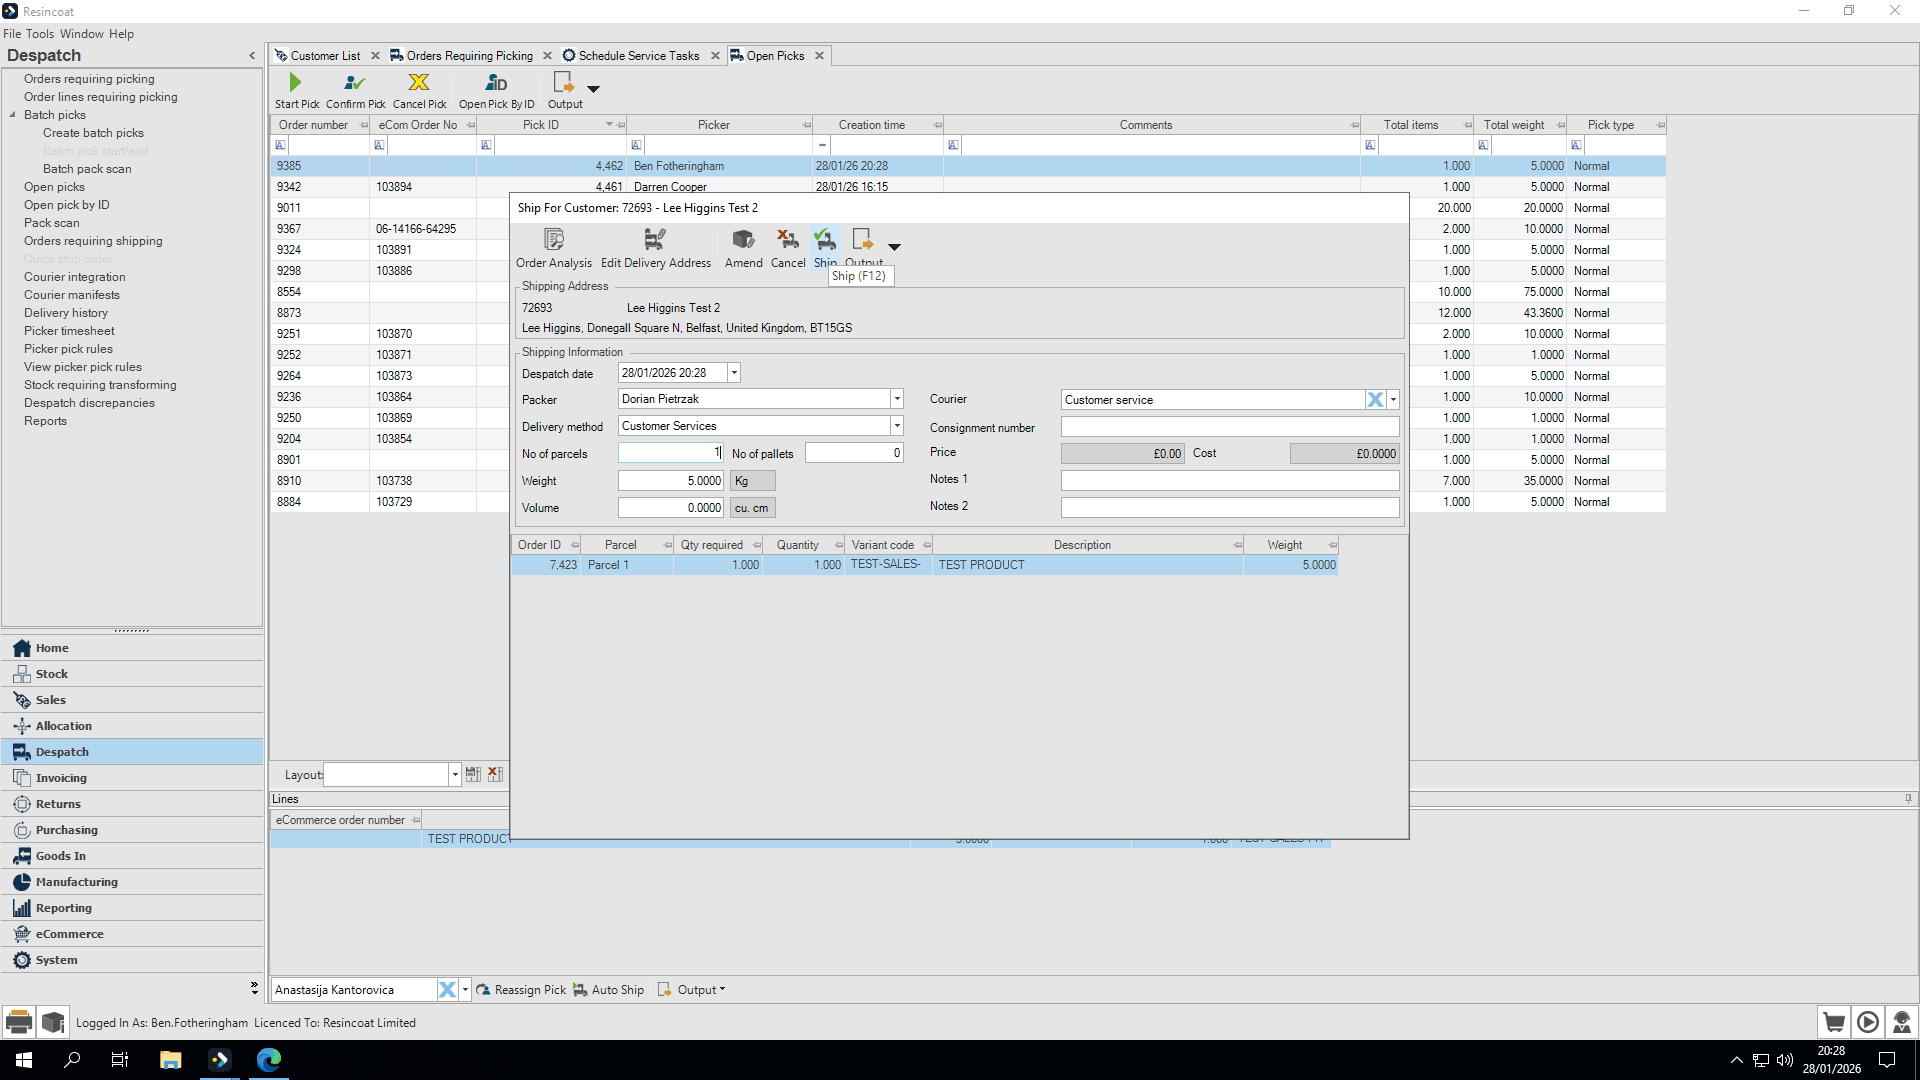Click the Reassign Pick button
Screen dimensions: 1920x1080
click(x=521, y=990)
